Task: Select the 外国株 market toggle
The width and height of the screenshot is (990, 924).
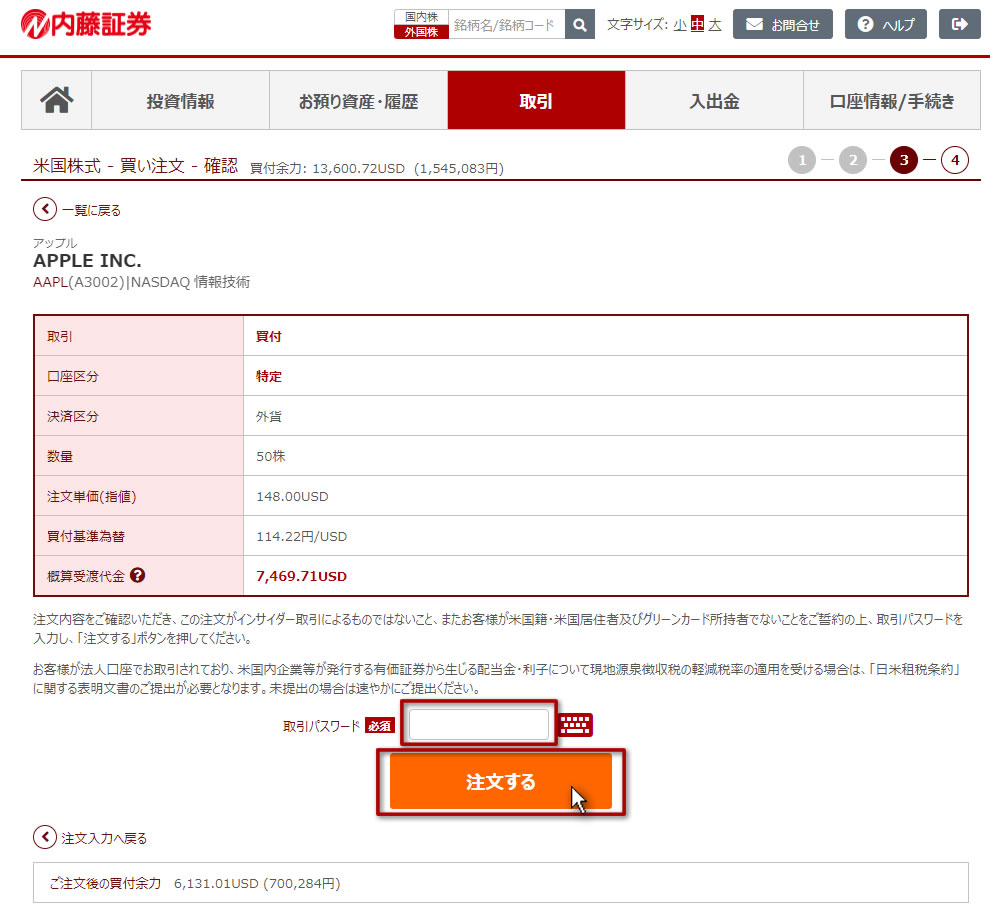Action: (x=421, y=32)
